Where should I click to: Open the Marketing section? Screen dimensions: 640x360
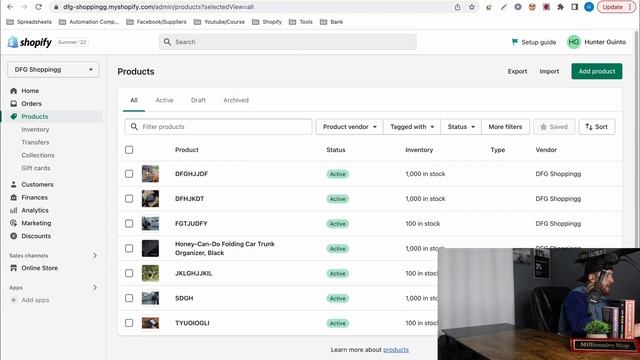(x=36, y=223)
